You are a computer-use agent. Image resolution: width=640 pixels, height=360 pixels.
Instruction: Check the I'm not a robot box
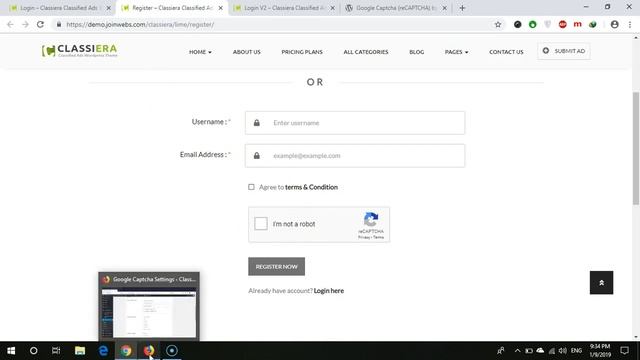(x=261, y=224)
